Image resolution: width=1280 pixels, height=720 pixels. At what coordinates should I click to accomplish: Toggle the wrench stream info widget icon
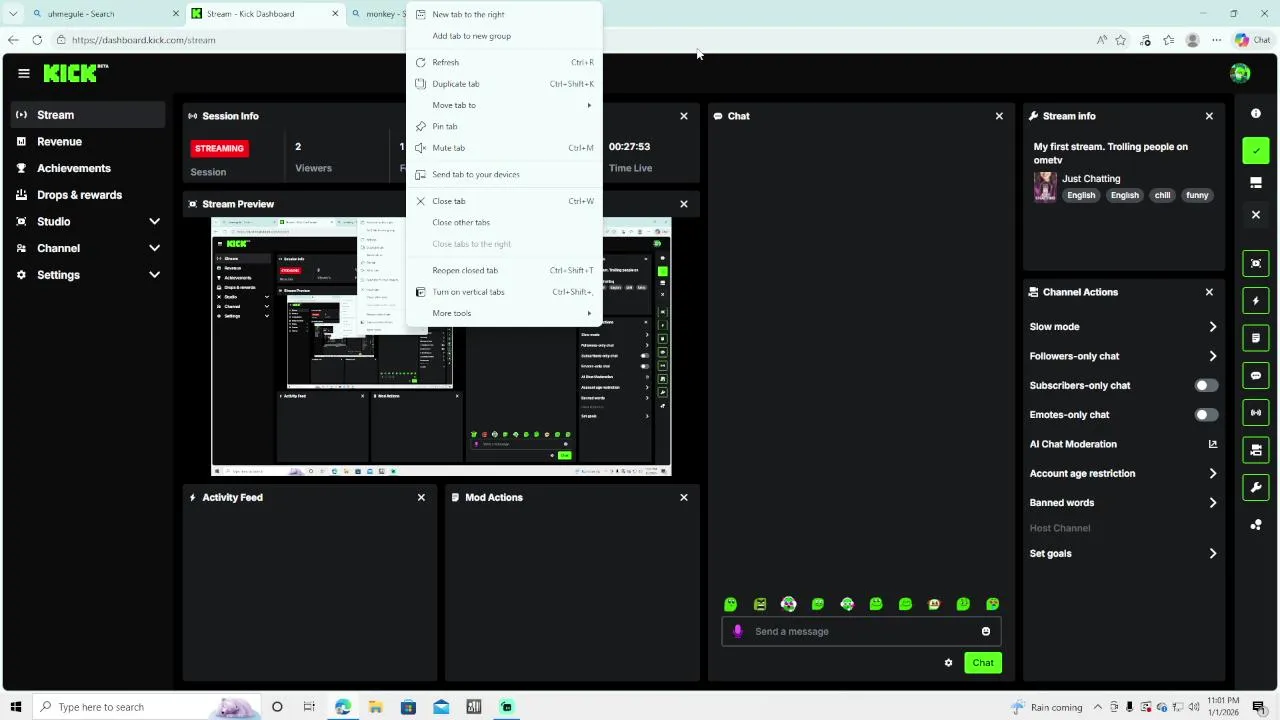point(1256,488)
